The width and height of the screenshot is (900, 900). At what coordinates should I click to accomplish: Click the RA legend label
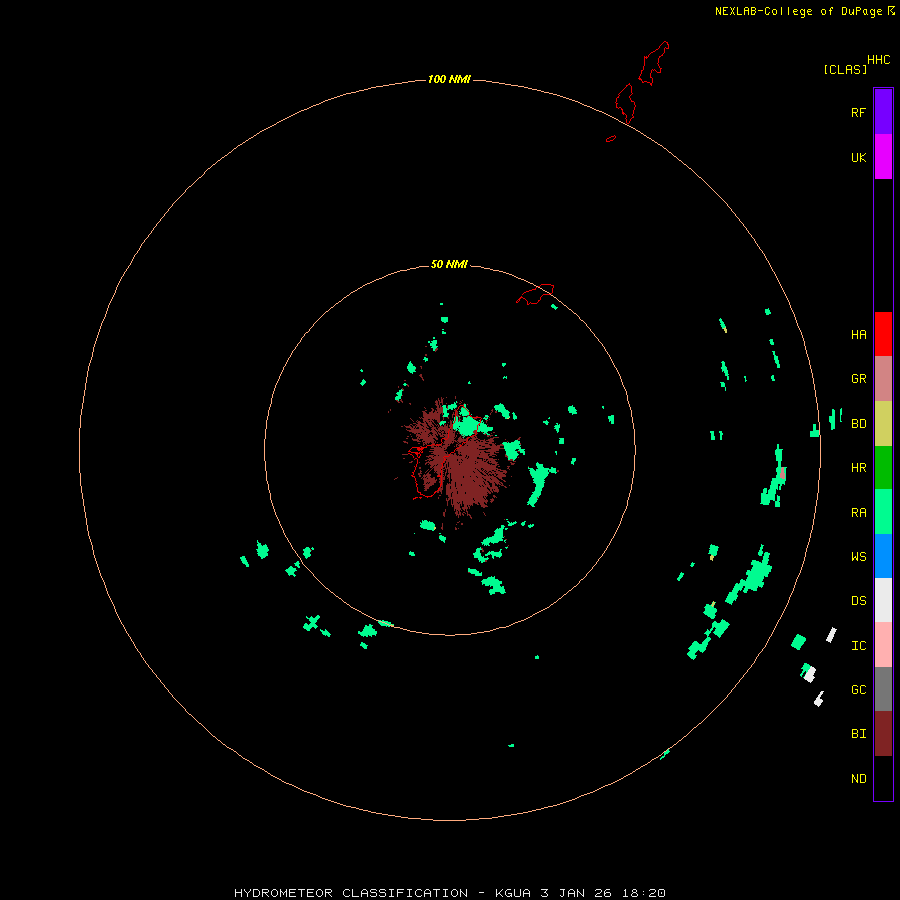pos(858,513)
